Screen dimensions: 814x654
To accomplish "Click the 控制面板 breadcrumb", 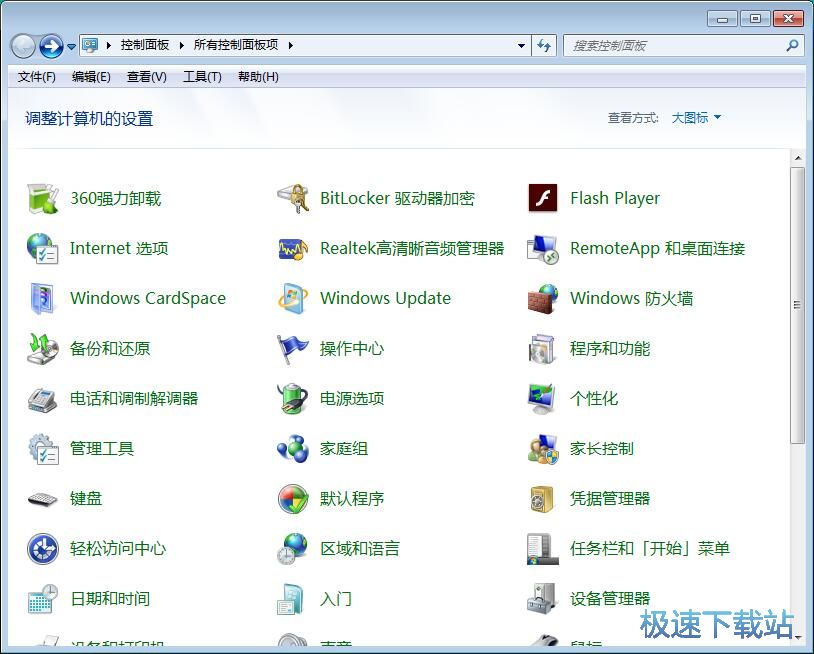I will pos(145,45).
